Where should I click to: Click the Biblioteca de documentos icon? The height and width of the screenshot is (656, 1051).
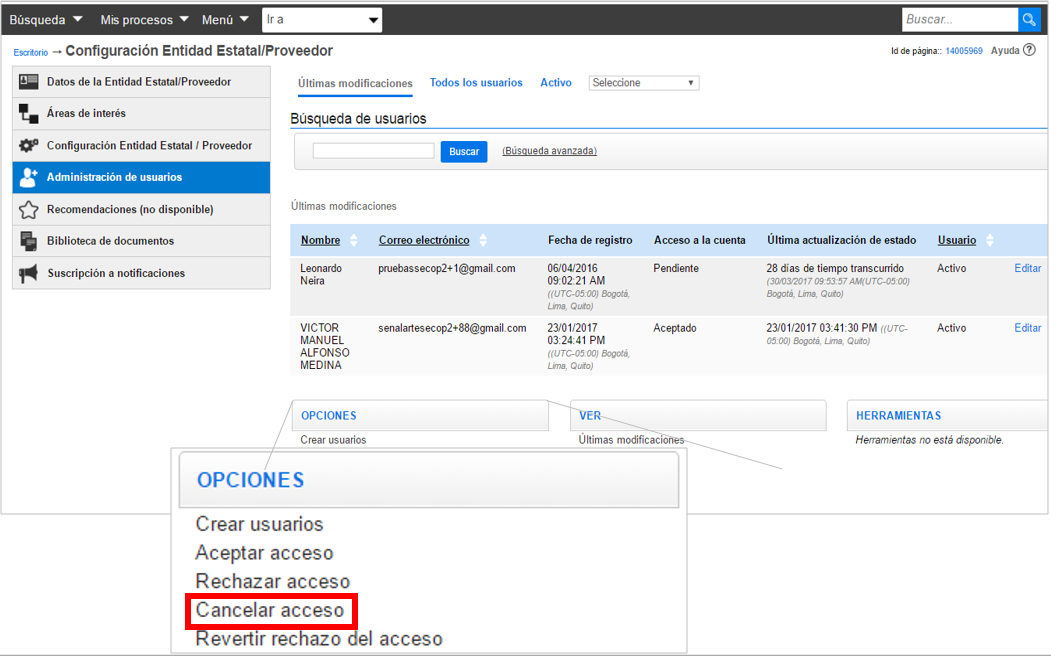click(29, 241)
